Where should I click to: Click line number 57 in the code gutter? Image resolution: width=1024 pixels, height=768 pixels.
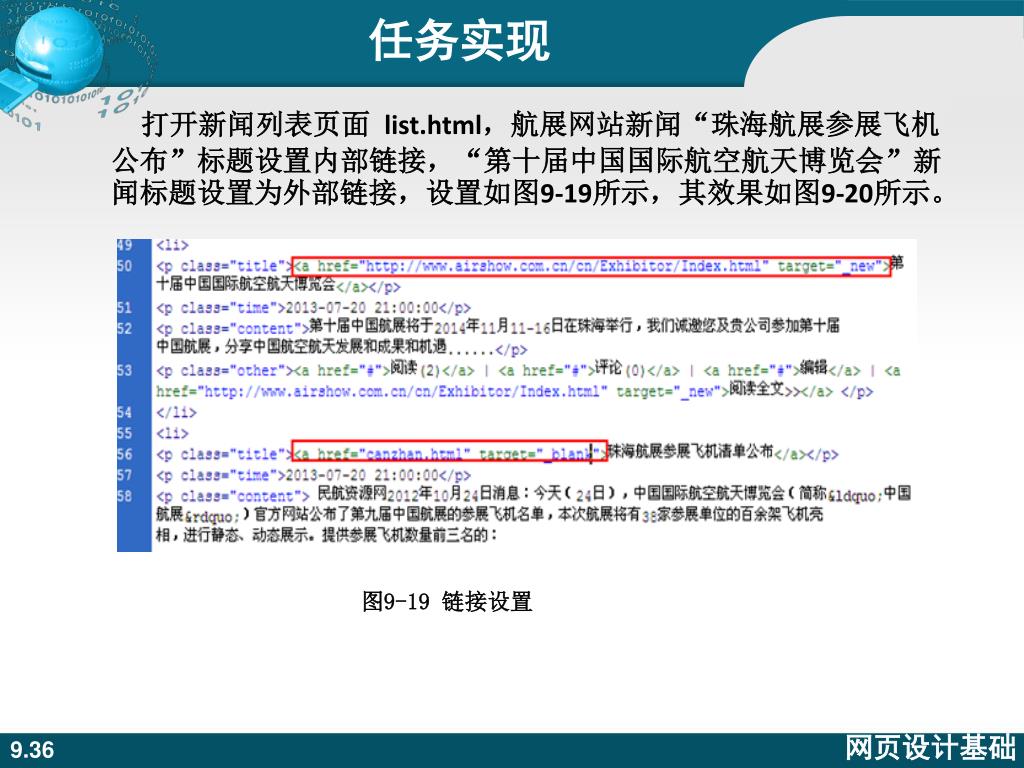click(x=125, y=475)
